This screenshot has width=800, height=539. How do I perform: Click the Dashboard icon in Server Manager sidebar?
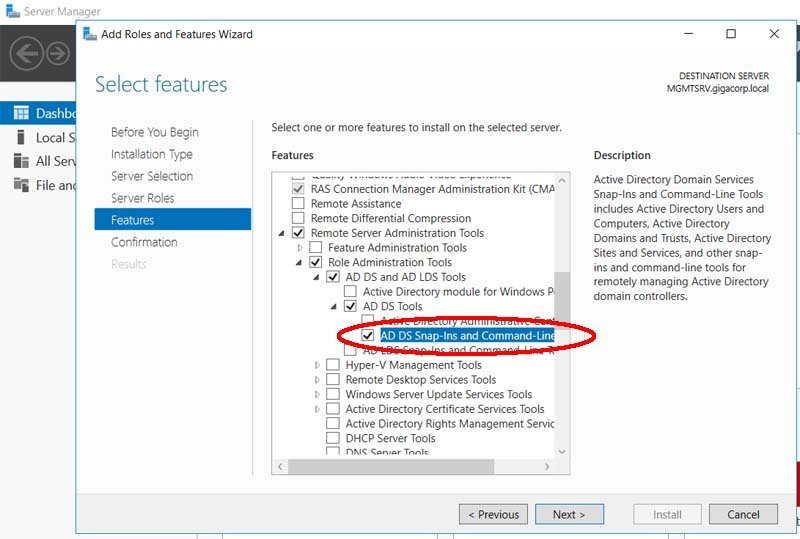coord(21,113)
